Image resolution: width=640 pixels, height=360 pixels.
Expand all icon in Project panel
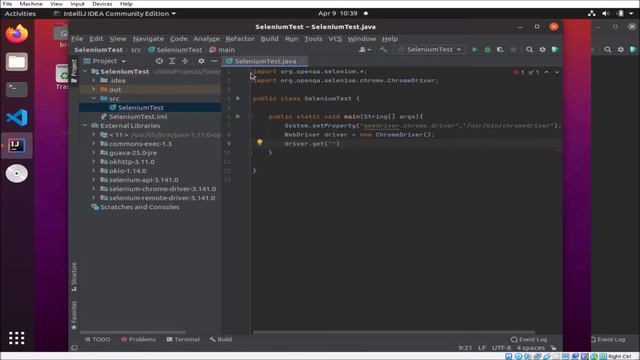pos(172,61)
